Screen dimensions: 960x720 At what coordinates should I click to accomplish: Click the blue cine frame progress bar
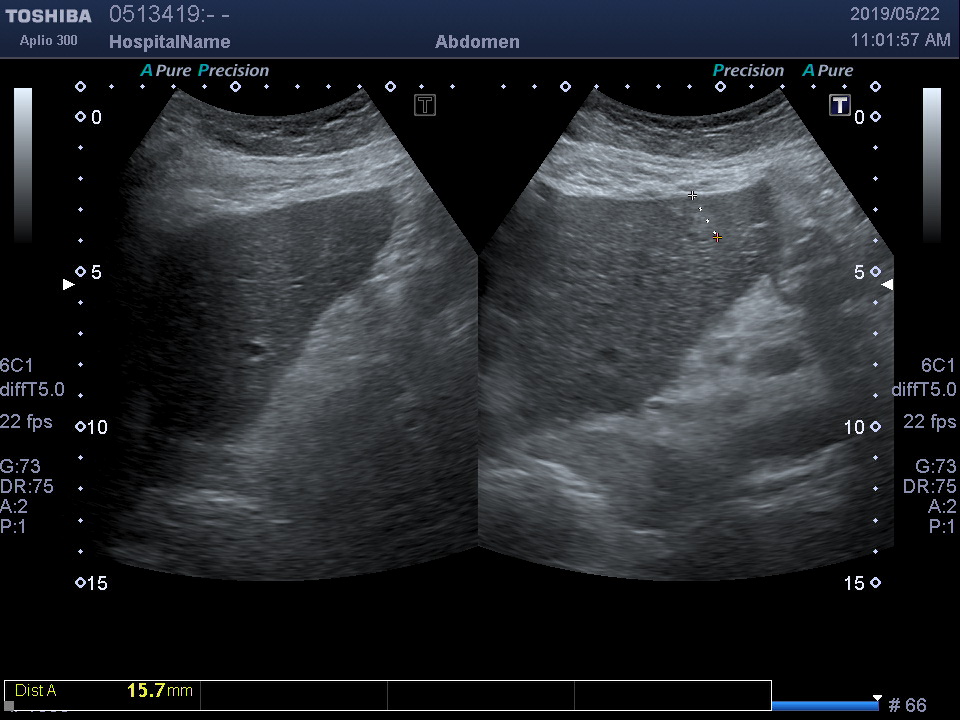(824, 706)
